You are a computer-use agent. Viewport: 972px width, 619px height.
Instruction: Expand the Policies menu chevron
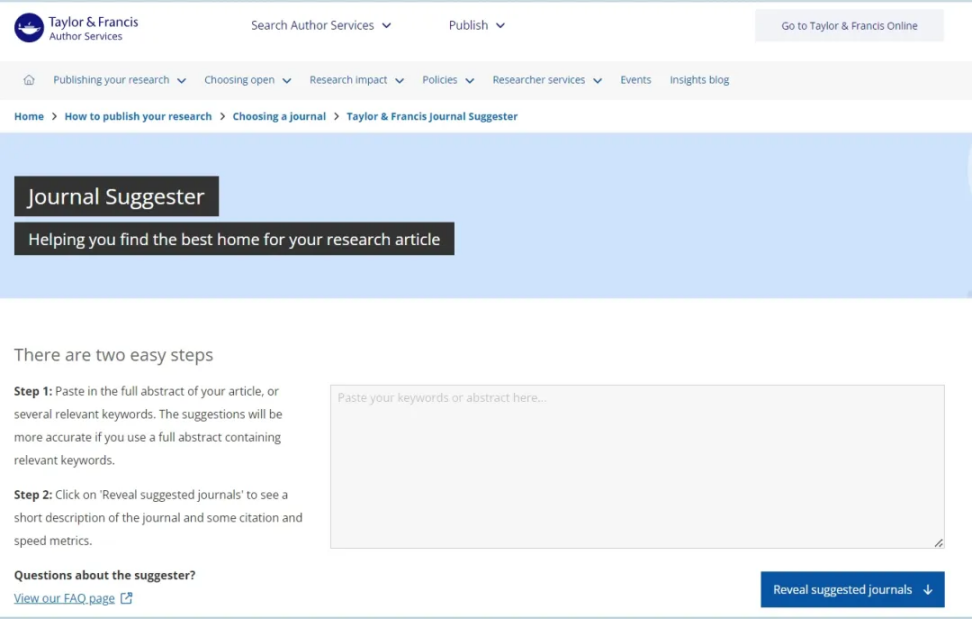(x=470, y=81)
